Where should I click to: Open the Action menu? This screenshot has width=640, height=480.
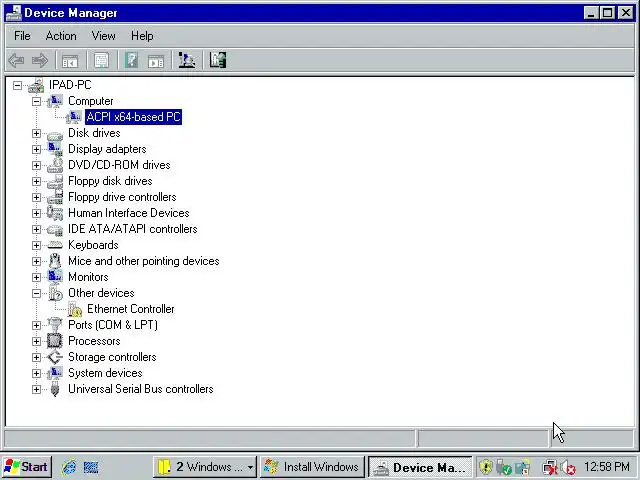(61, 36)
